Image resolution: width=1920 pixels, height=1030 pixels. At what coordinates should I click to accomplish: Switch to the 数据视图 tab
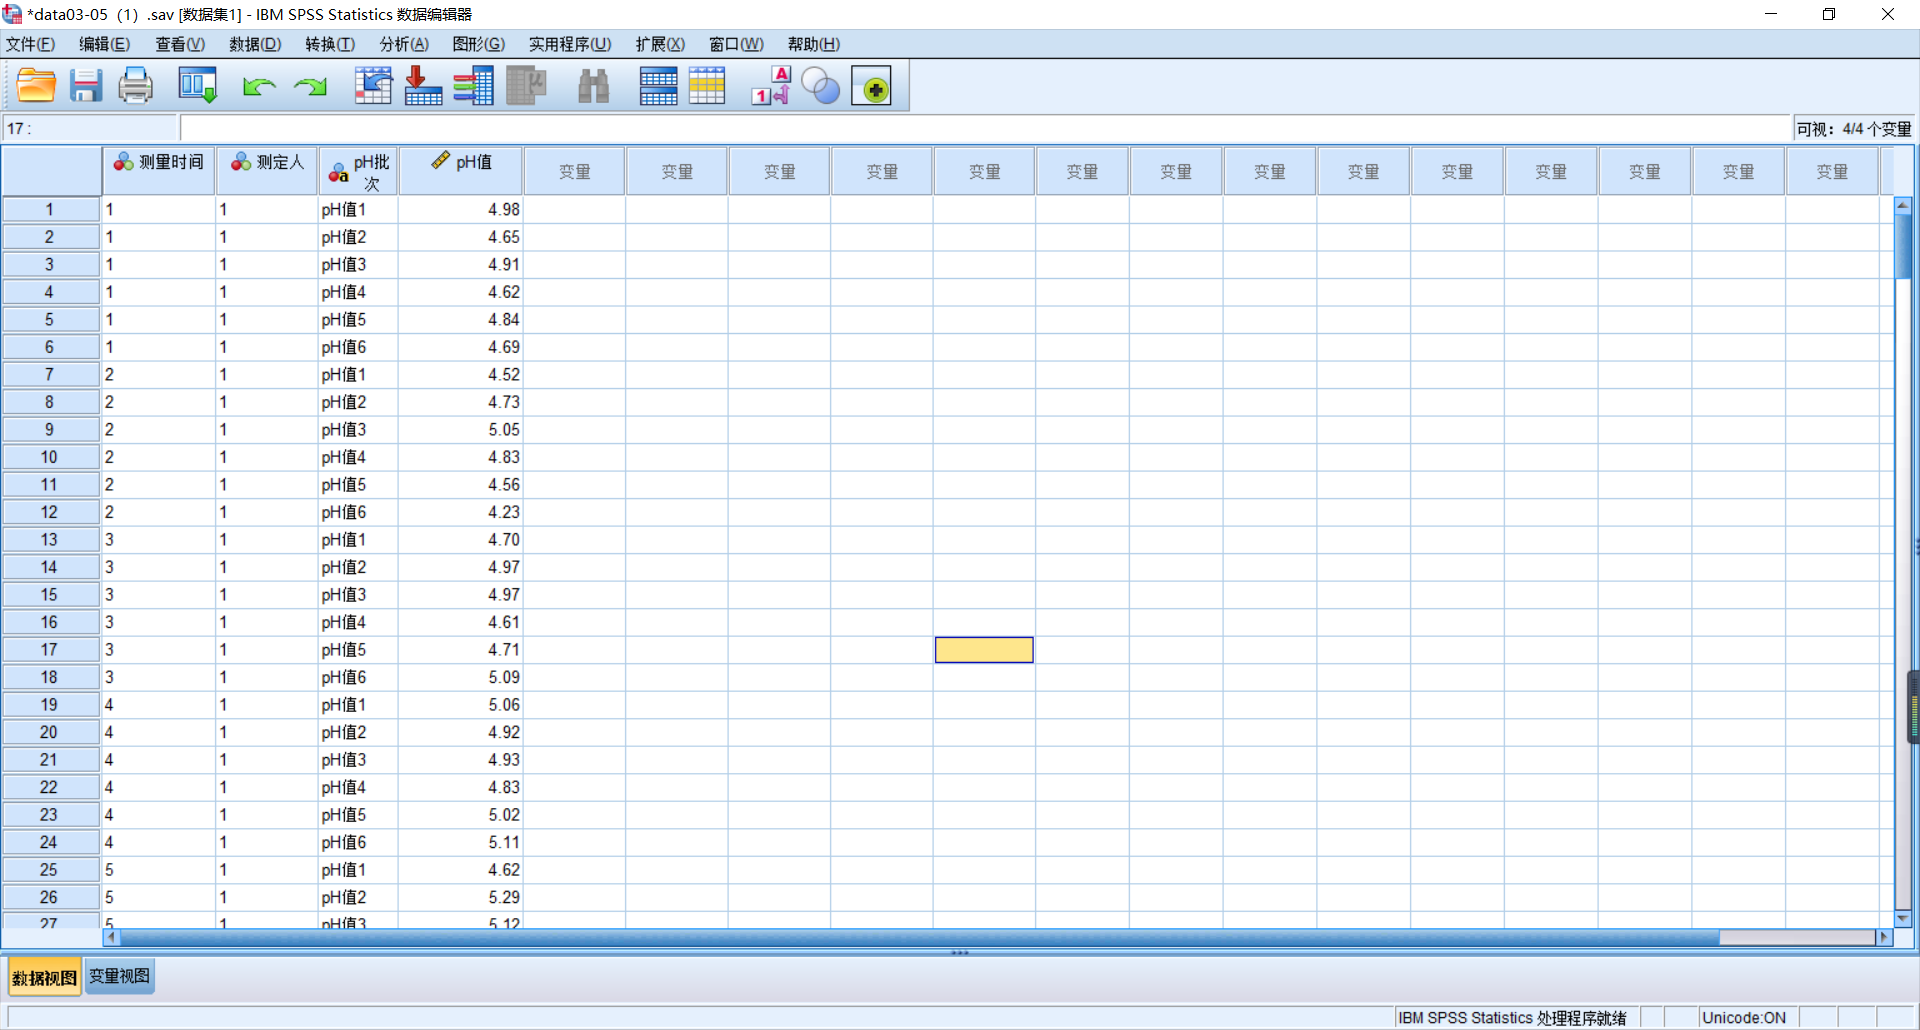44,977
